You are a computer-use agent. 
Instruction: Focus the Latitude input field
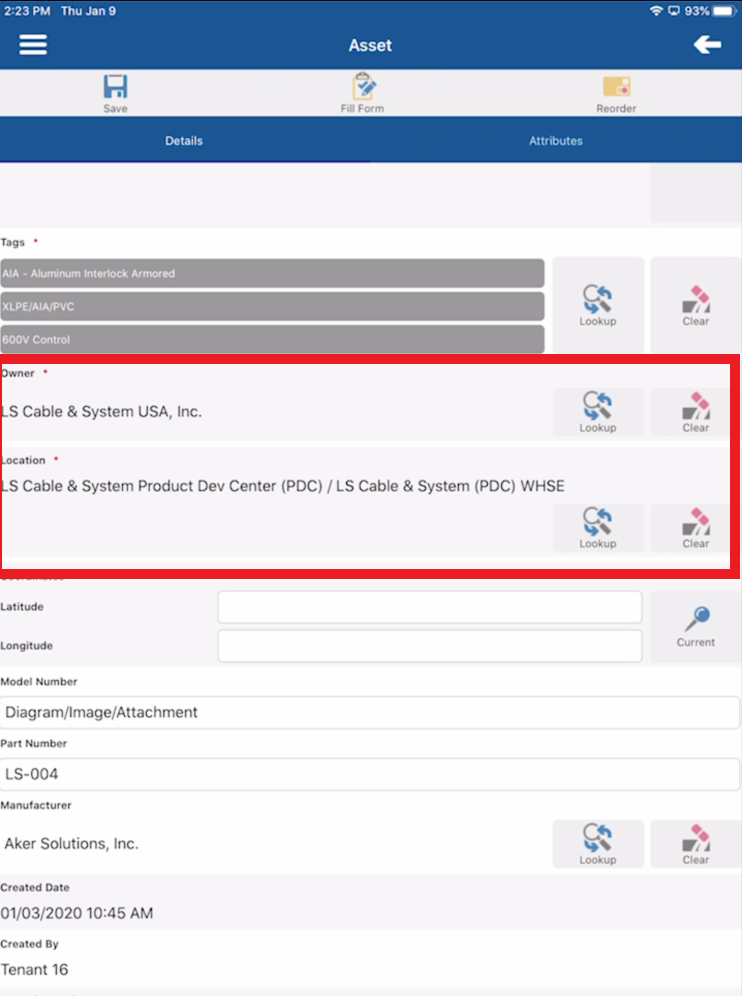pos(429,607)
